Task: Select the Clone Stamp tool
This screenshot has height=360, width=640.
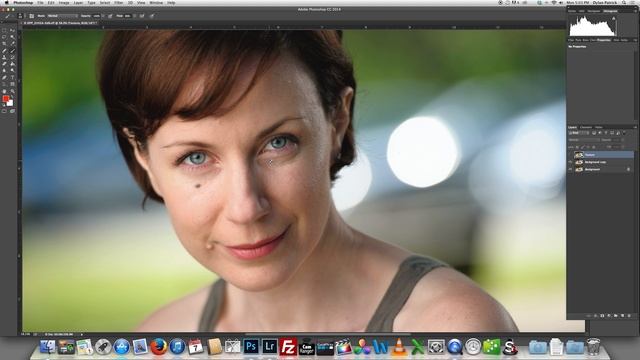Action: tap(4, 57)
